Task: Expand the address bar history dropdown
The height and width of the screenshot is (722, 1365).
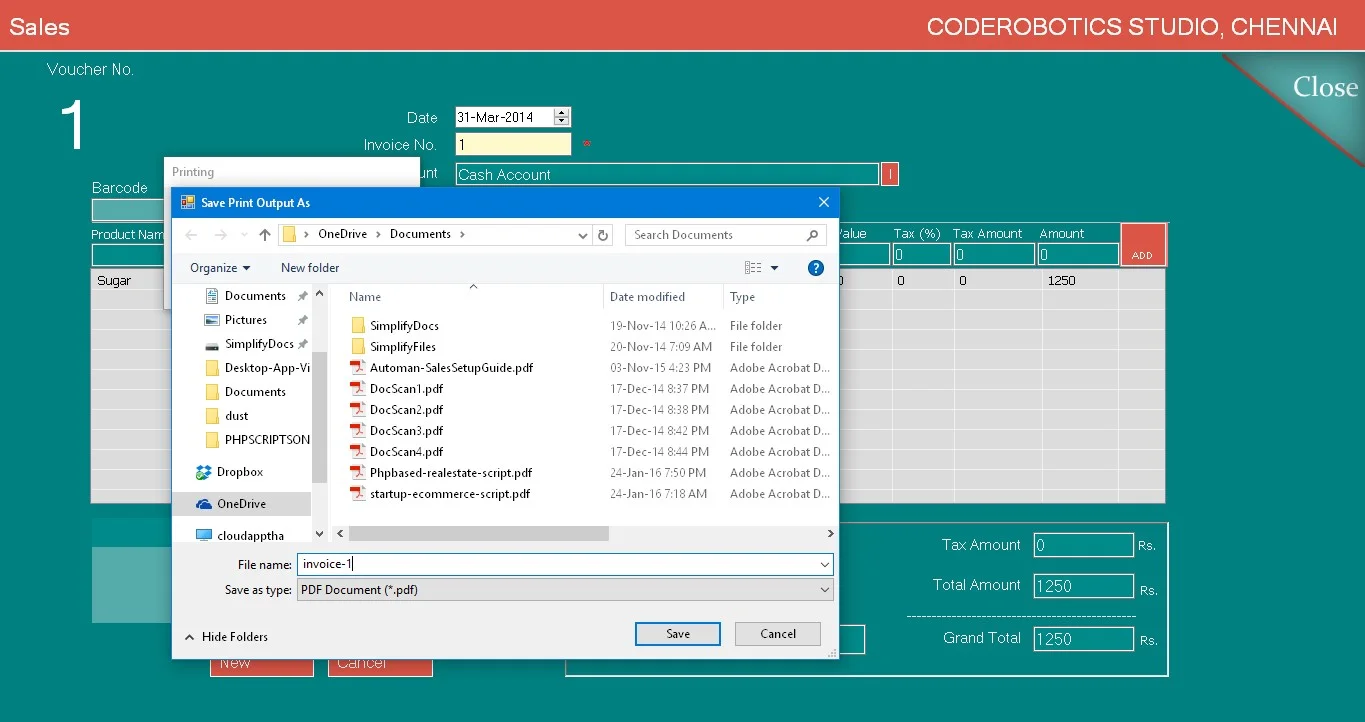Action: 583,235
